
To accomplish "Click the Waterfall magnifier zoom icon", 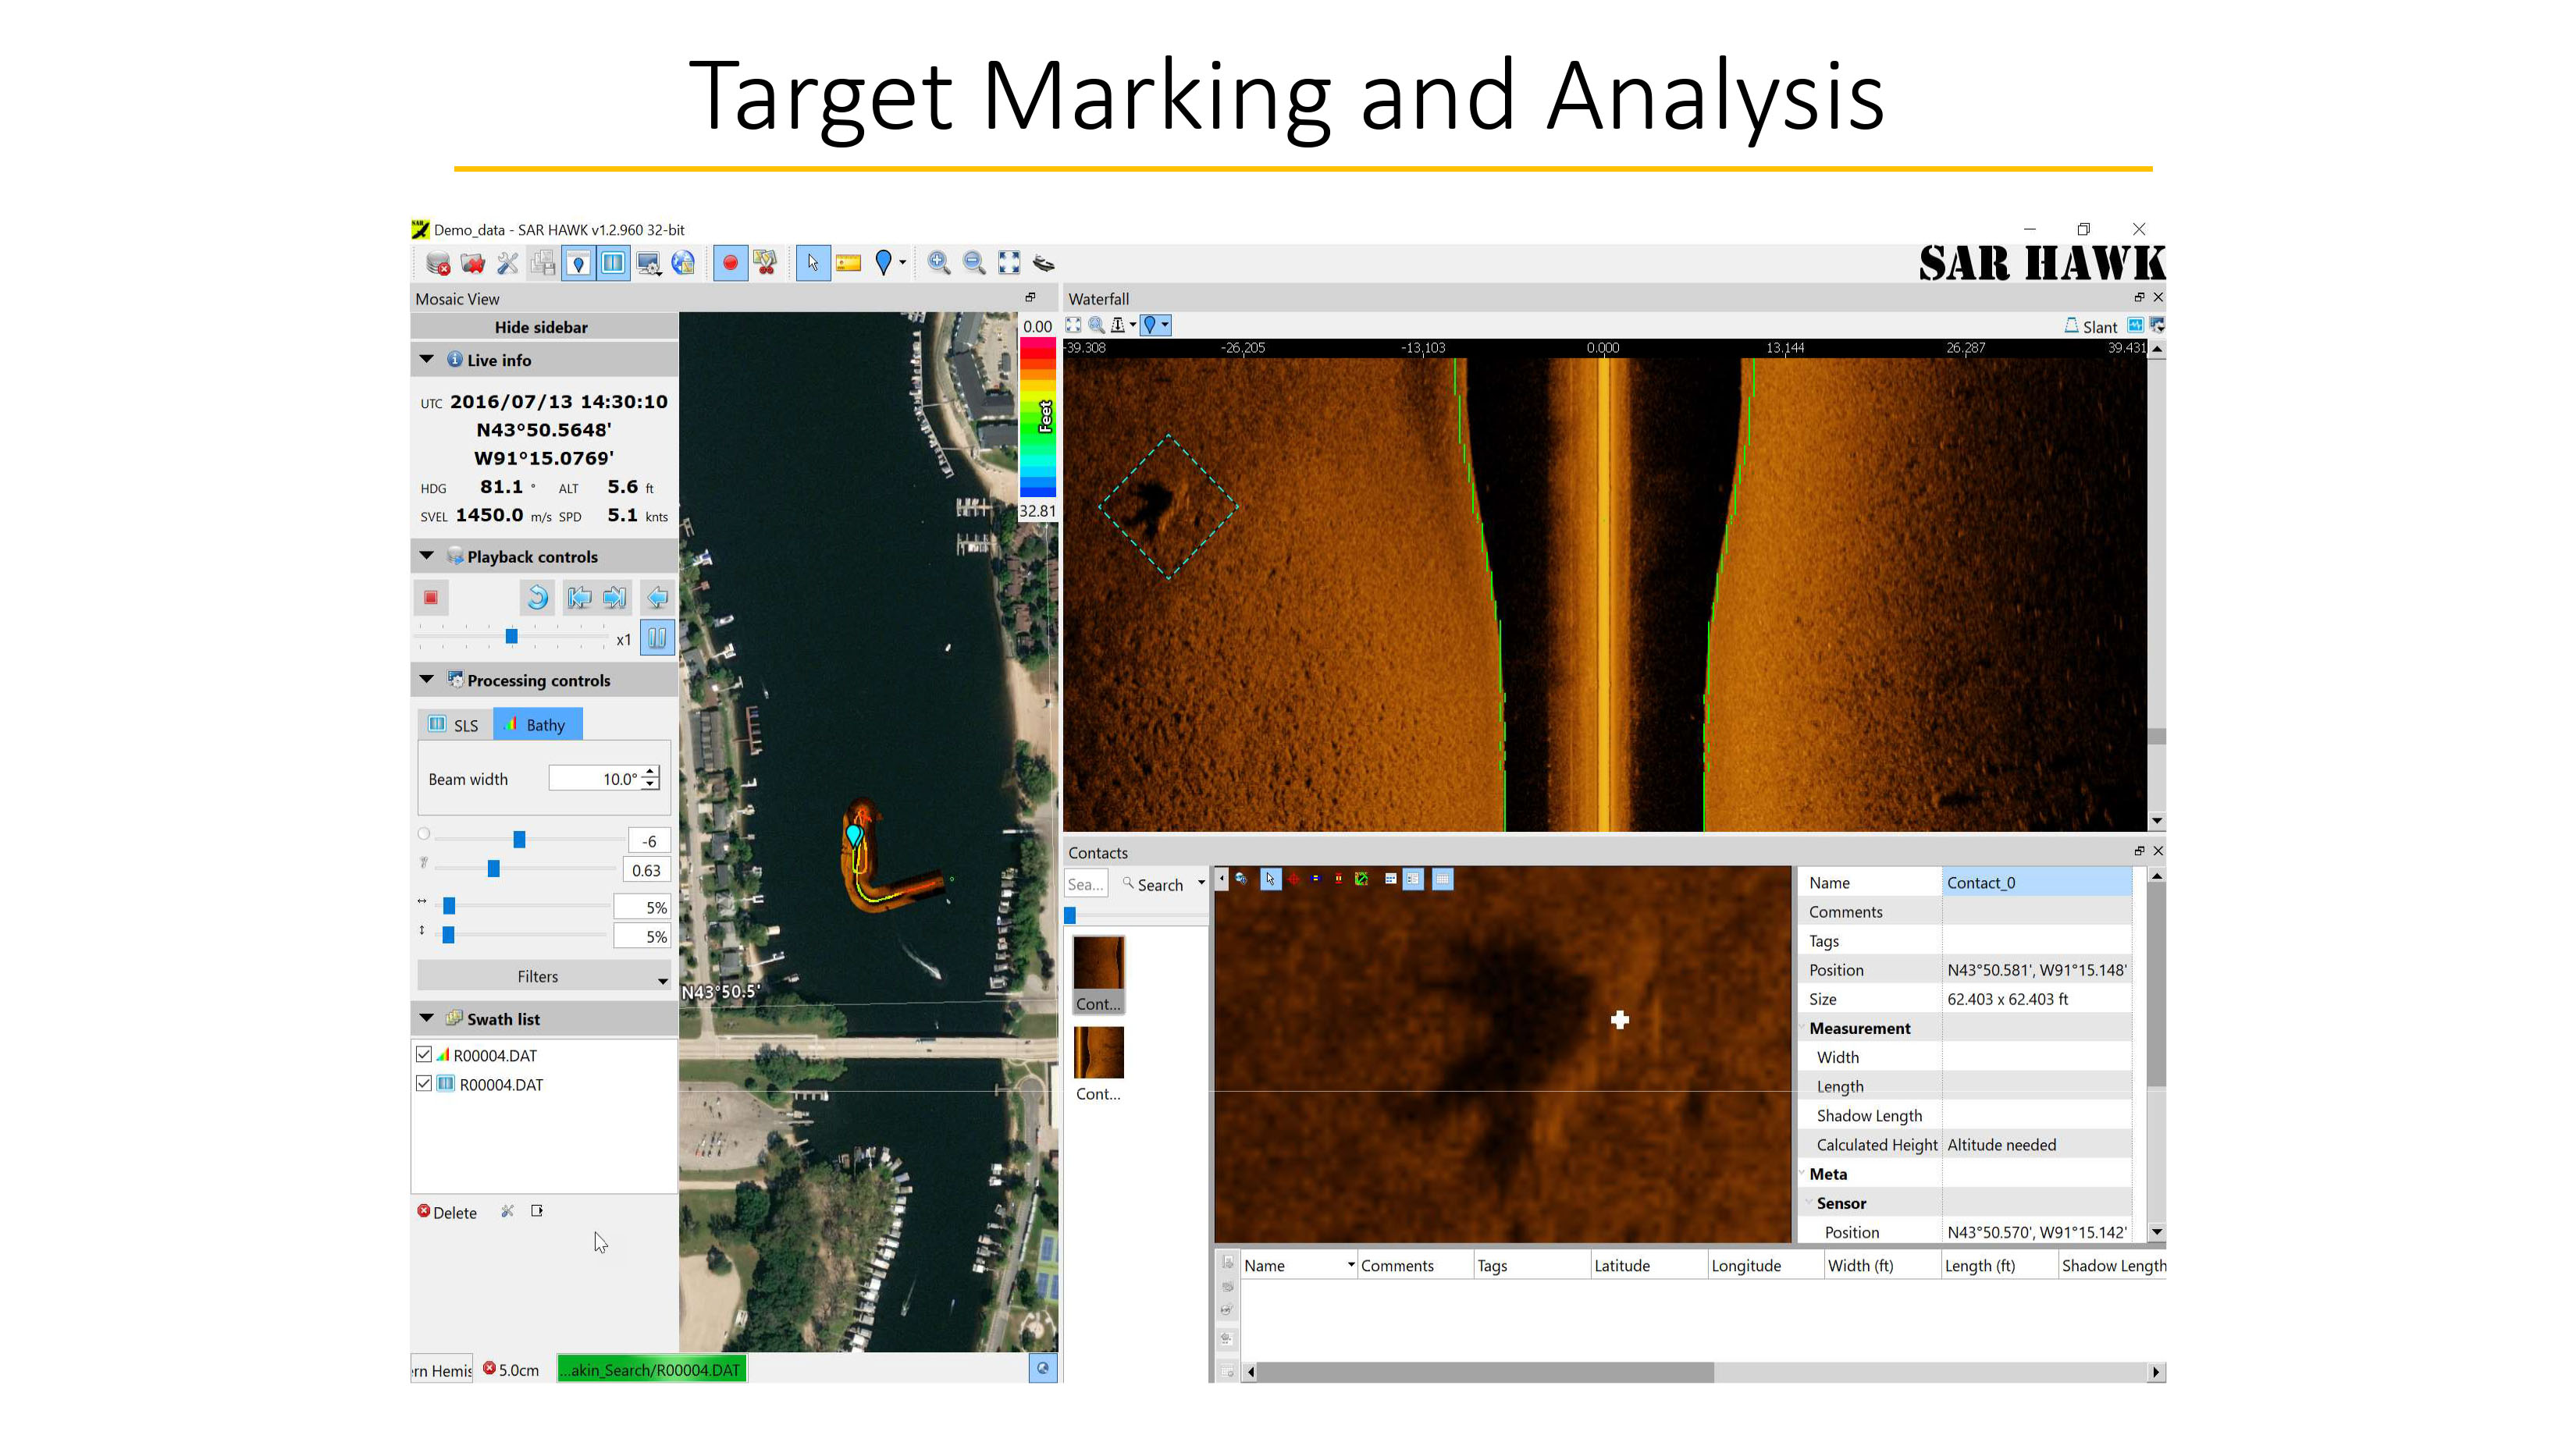I will 1096,325.
